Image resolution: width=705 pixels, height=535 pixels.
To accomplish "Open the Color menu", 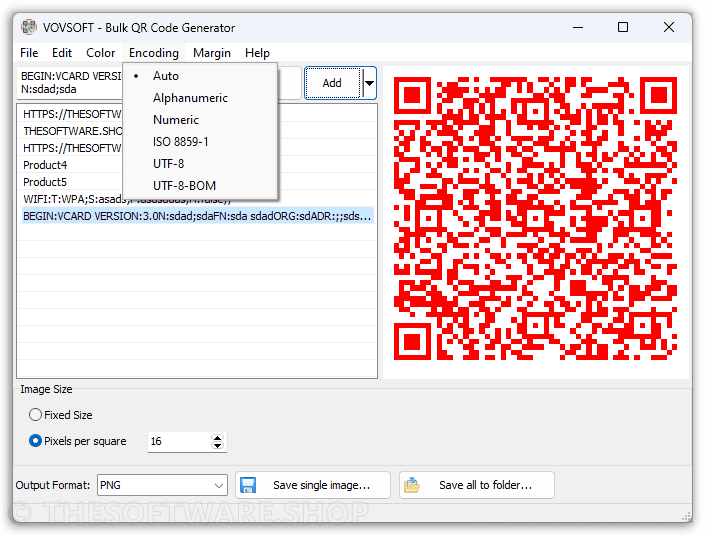I will click(x=100, y=53).
